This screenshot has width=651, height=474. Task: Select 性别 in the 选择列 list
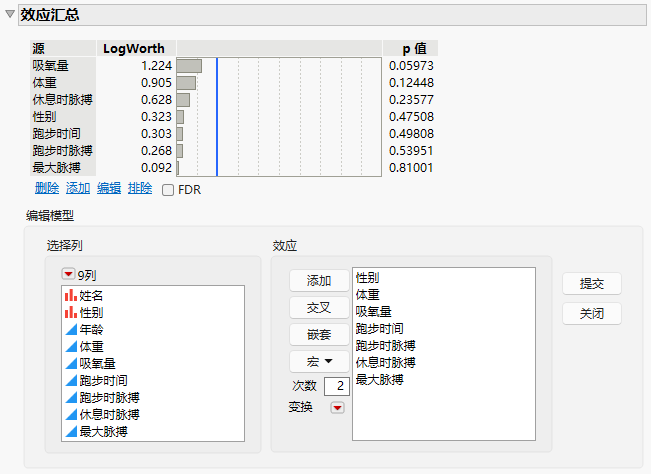[91, 313]
